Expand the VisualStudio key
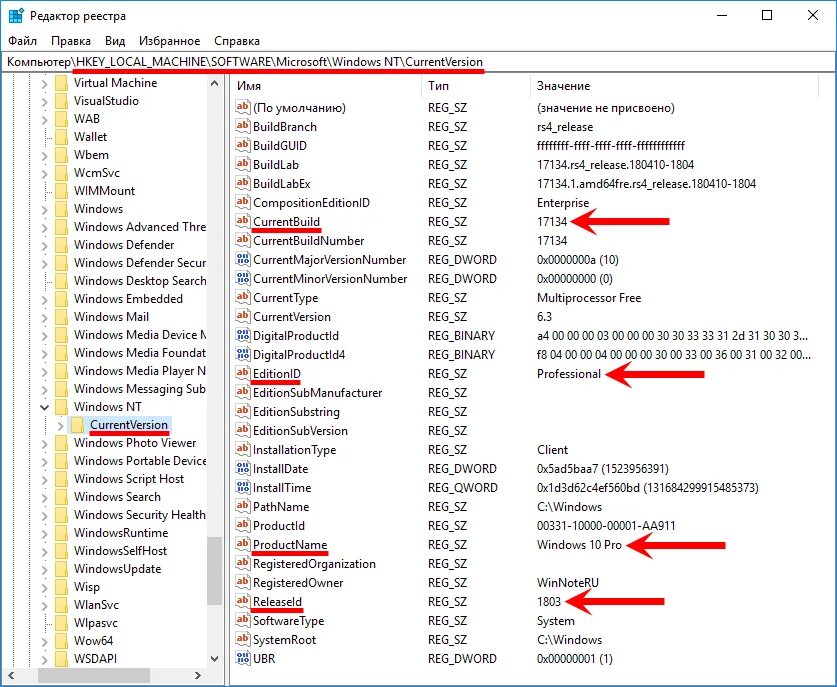The width and height of the screenshot is (837, 687). tap(45, 101)
